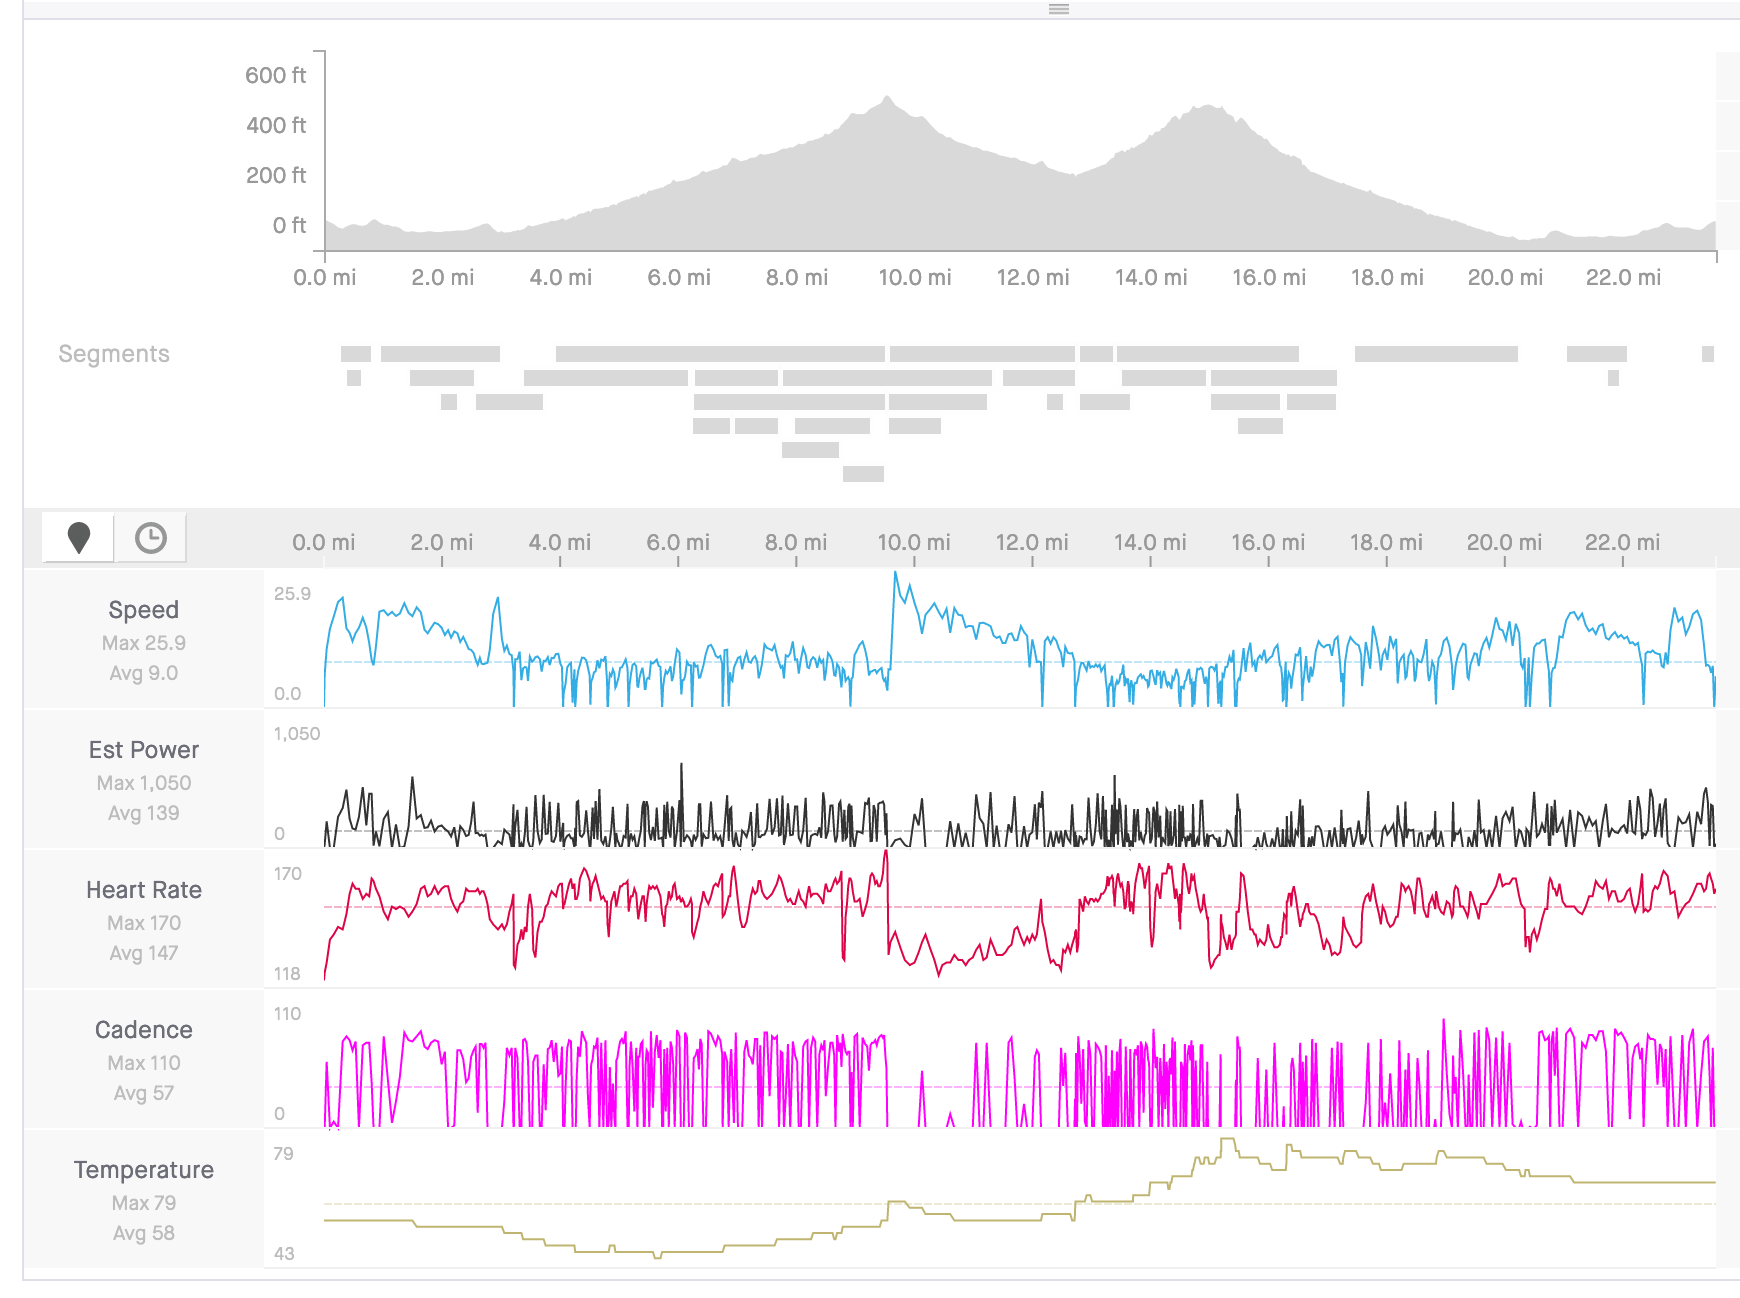The image size is (1740, 1298).
Task: Click the 118 heart rate scale value
Action: pos(287,974)
